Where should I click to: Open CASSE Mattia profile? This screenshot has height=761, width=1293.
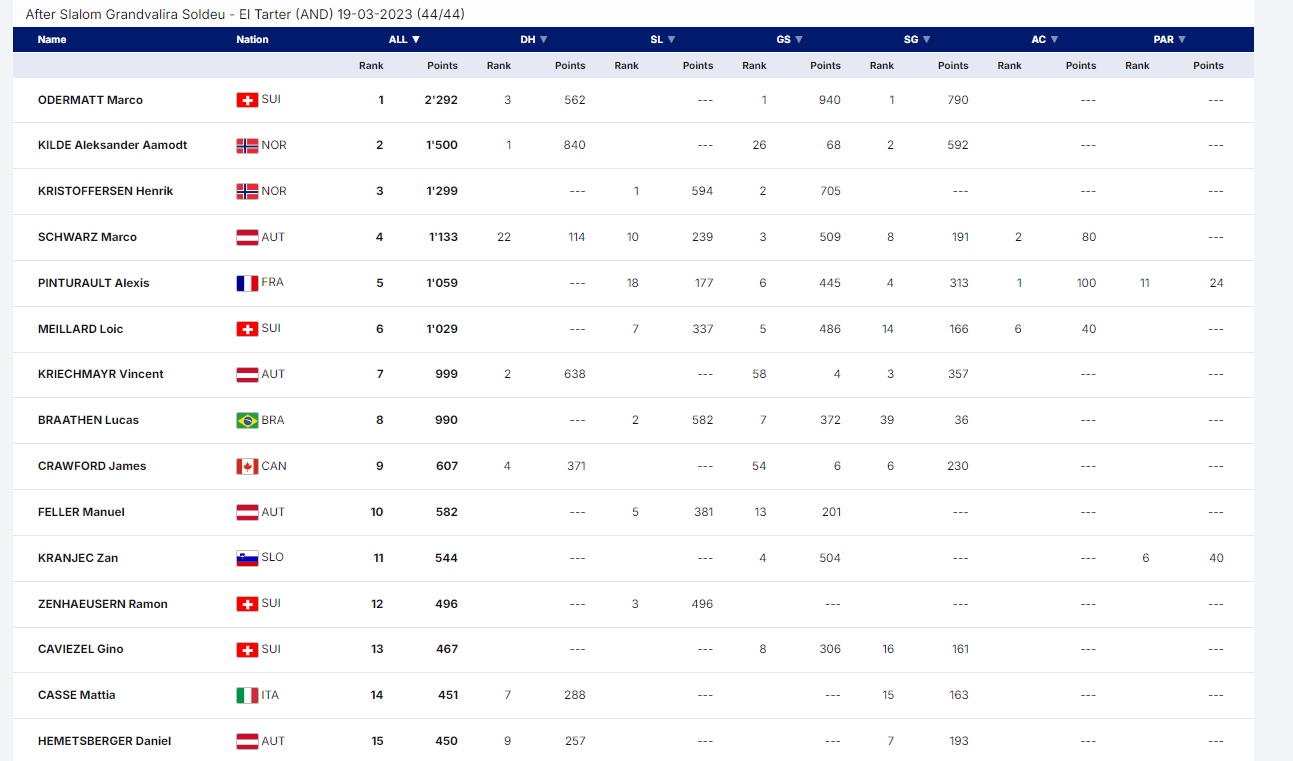[x=76, y=695]
